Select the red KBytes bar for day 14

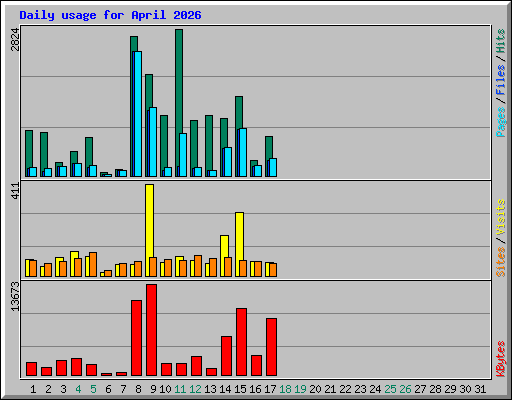tap(226, 356)
